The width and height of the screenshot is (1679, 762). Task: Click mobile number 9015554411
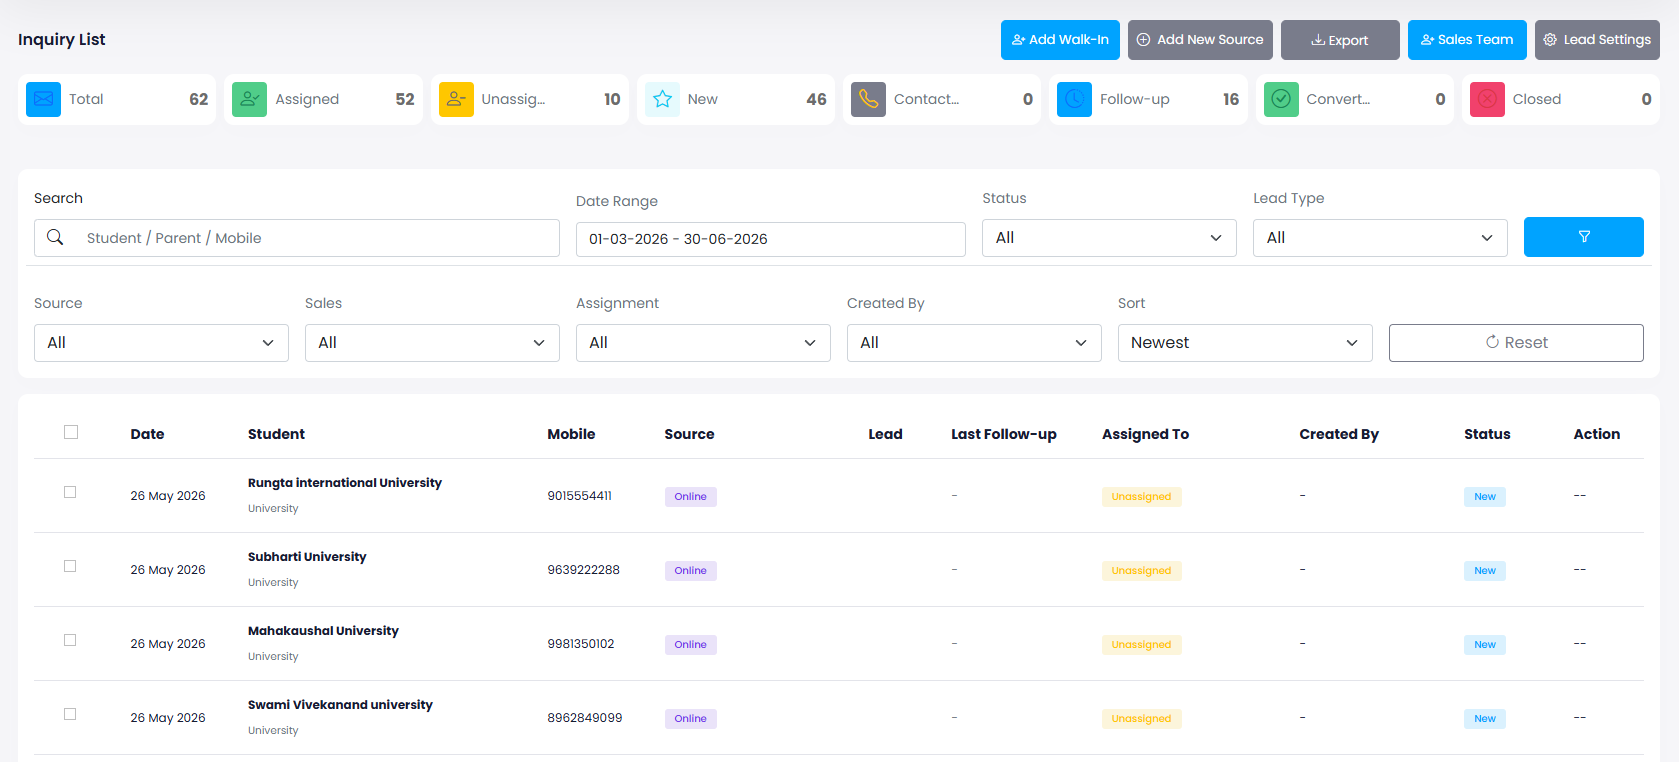coord(579,496)
